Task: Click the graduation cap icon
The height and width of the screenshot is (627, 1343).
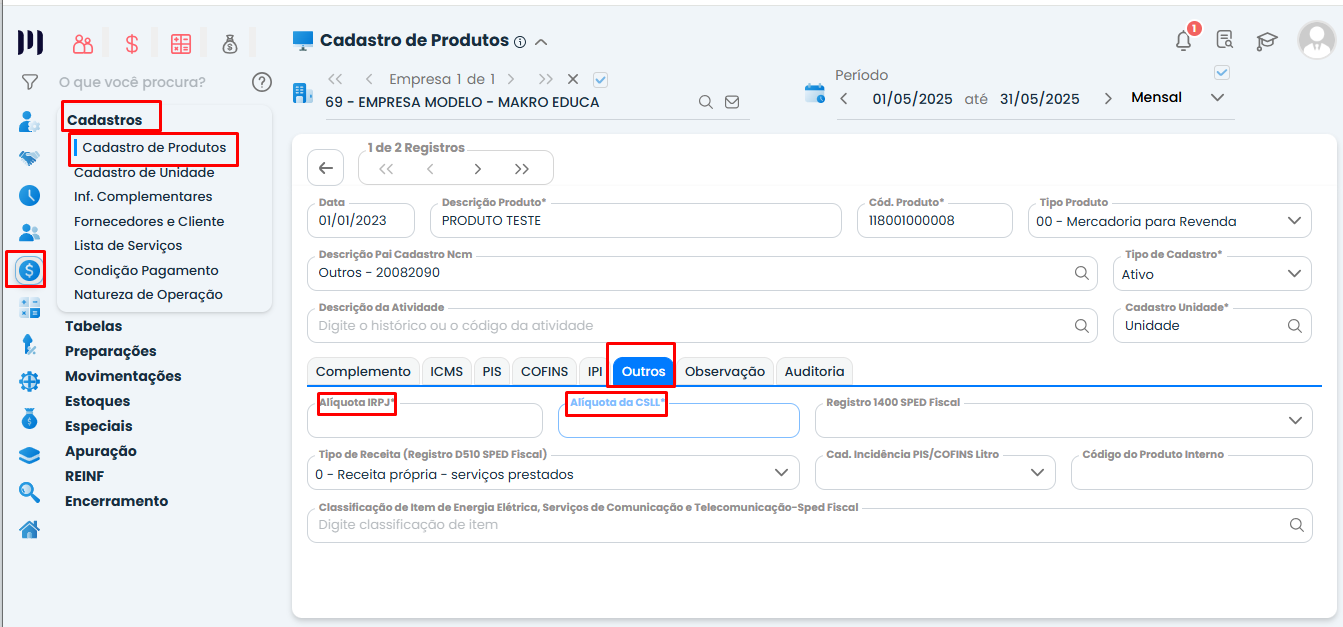Action: pos(1267,41)
